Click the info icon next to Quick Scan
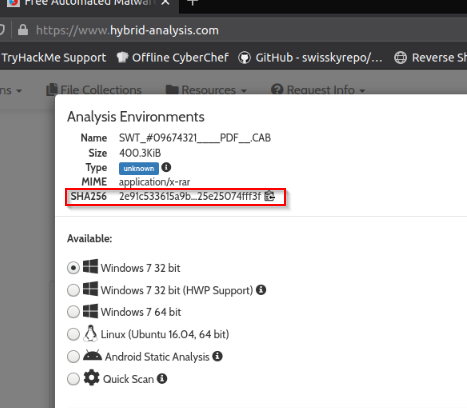Image resolution: width=467 pixels, height=408 pixels. (x=162, y=379)
